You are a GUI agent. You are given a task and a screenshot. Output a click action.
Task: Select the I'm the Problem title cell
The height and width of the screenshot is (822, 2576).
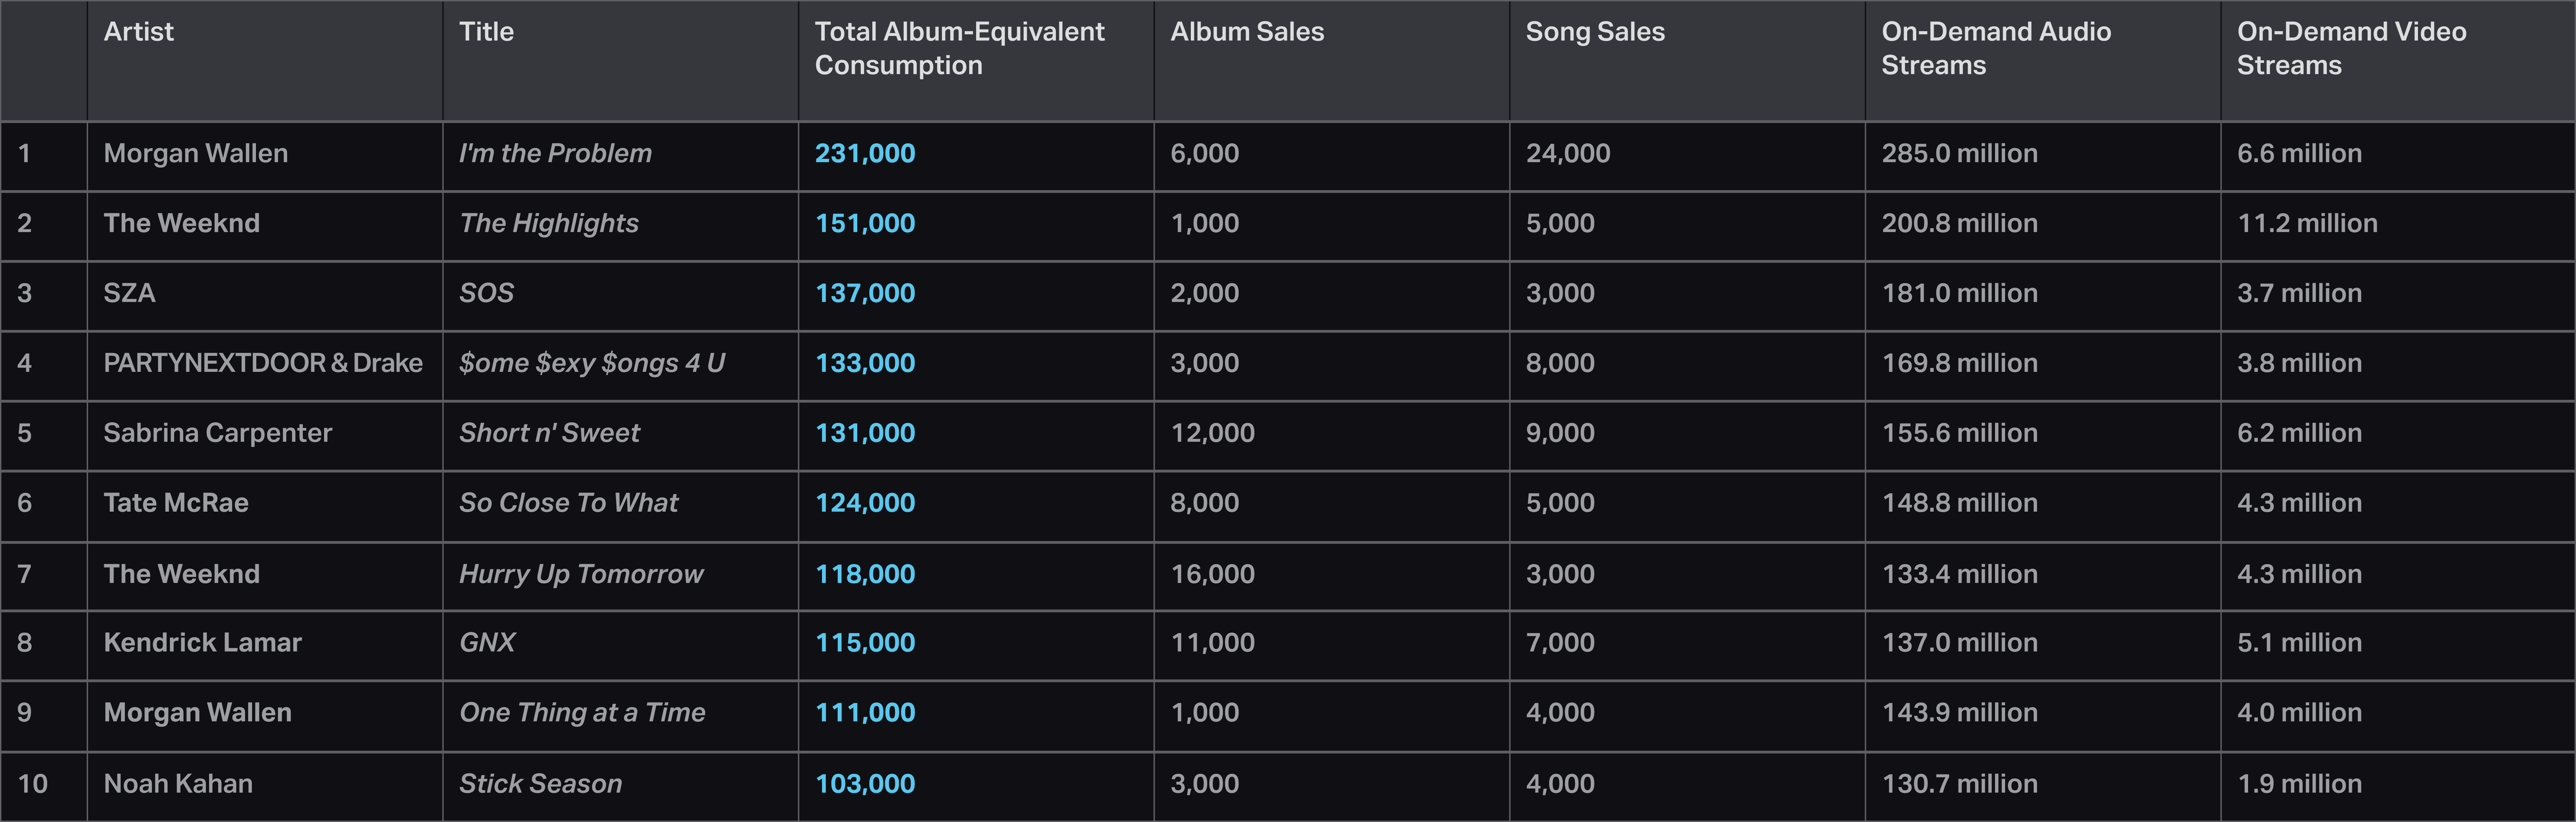click(555, 153)
